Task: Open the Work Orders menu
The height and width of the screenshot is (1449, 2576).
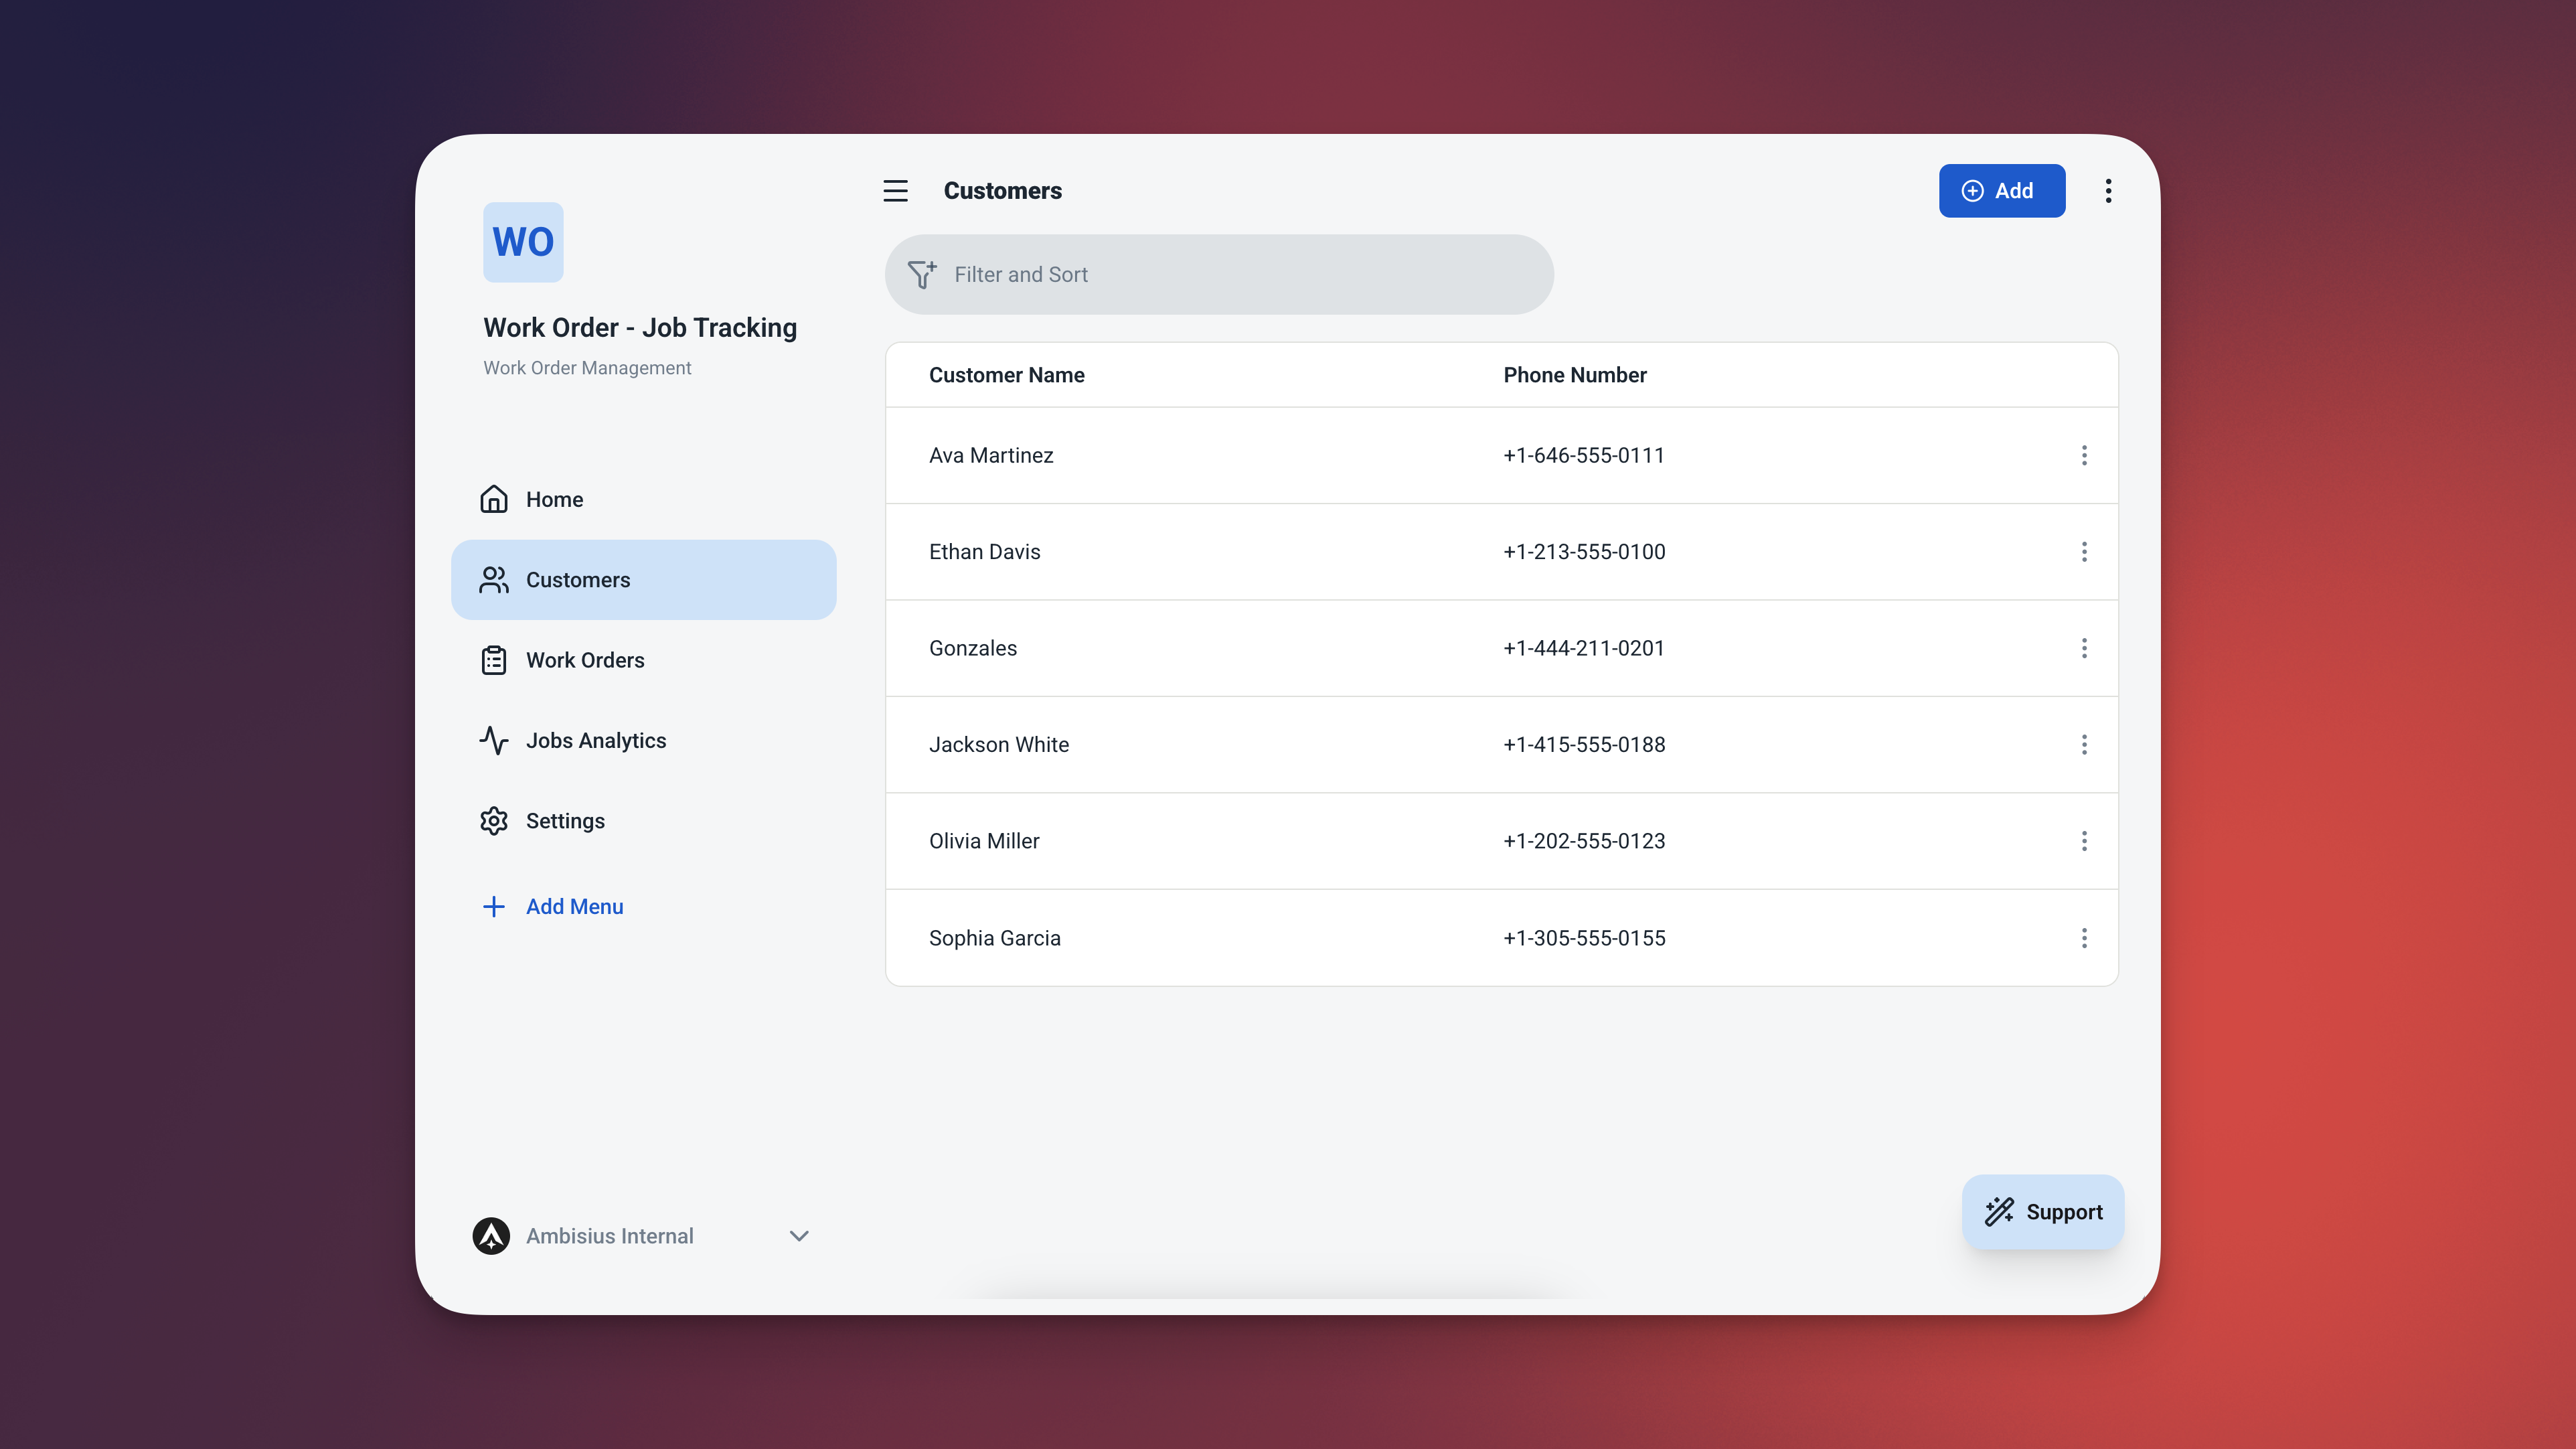Action: coord(585,660)
